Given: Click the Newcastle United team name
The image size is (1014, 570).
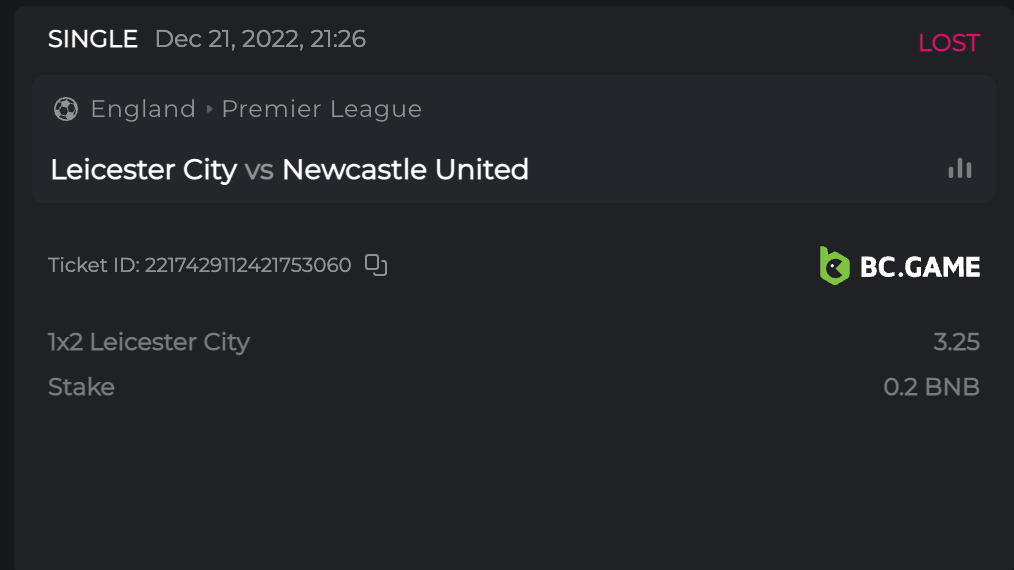Looking at the screenshot, I should point(405,170).
